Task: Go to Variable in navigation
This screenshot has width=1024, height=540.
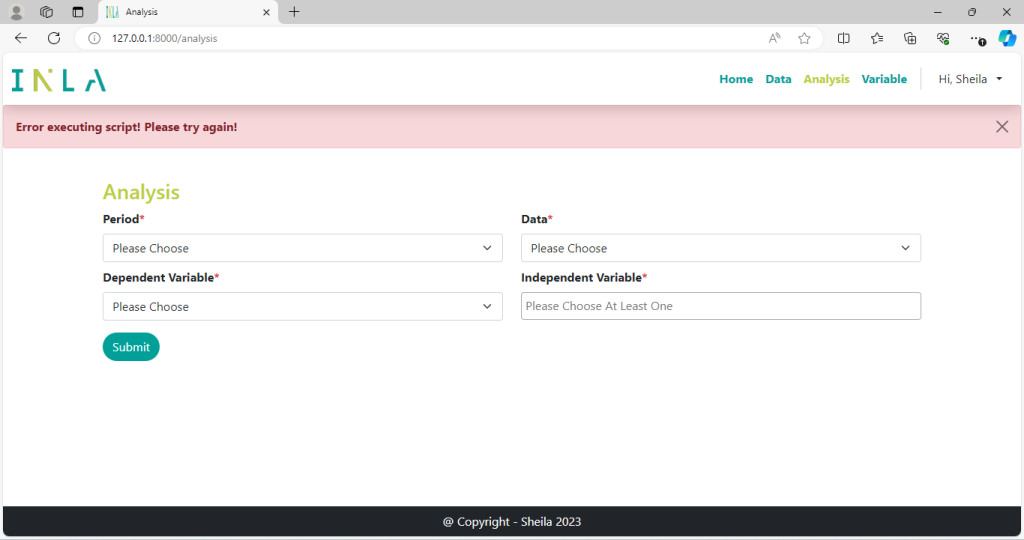Action: pos(884,79)
